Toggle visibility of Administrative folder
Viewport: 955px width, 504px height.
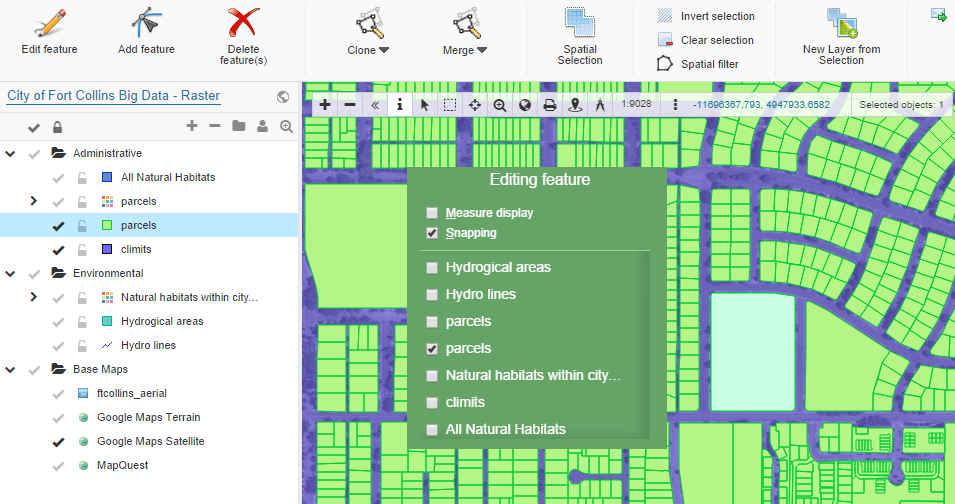34,154
